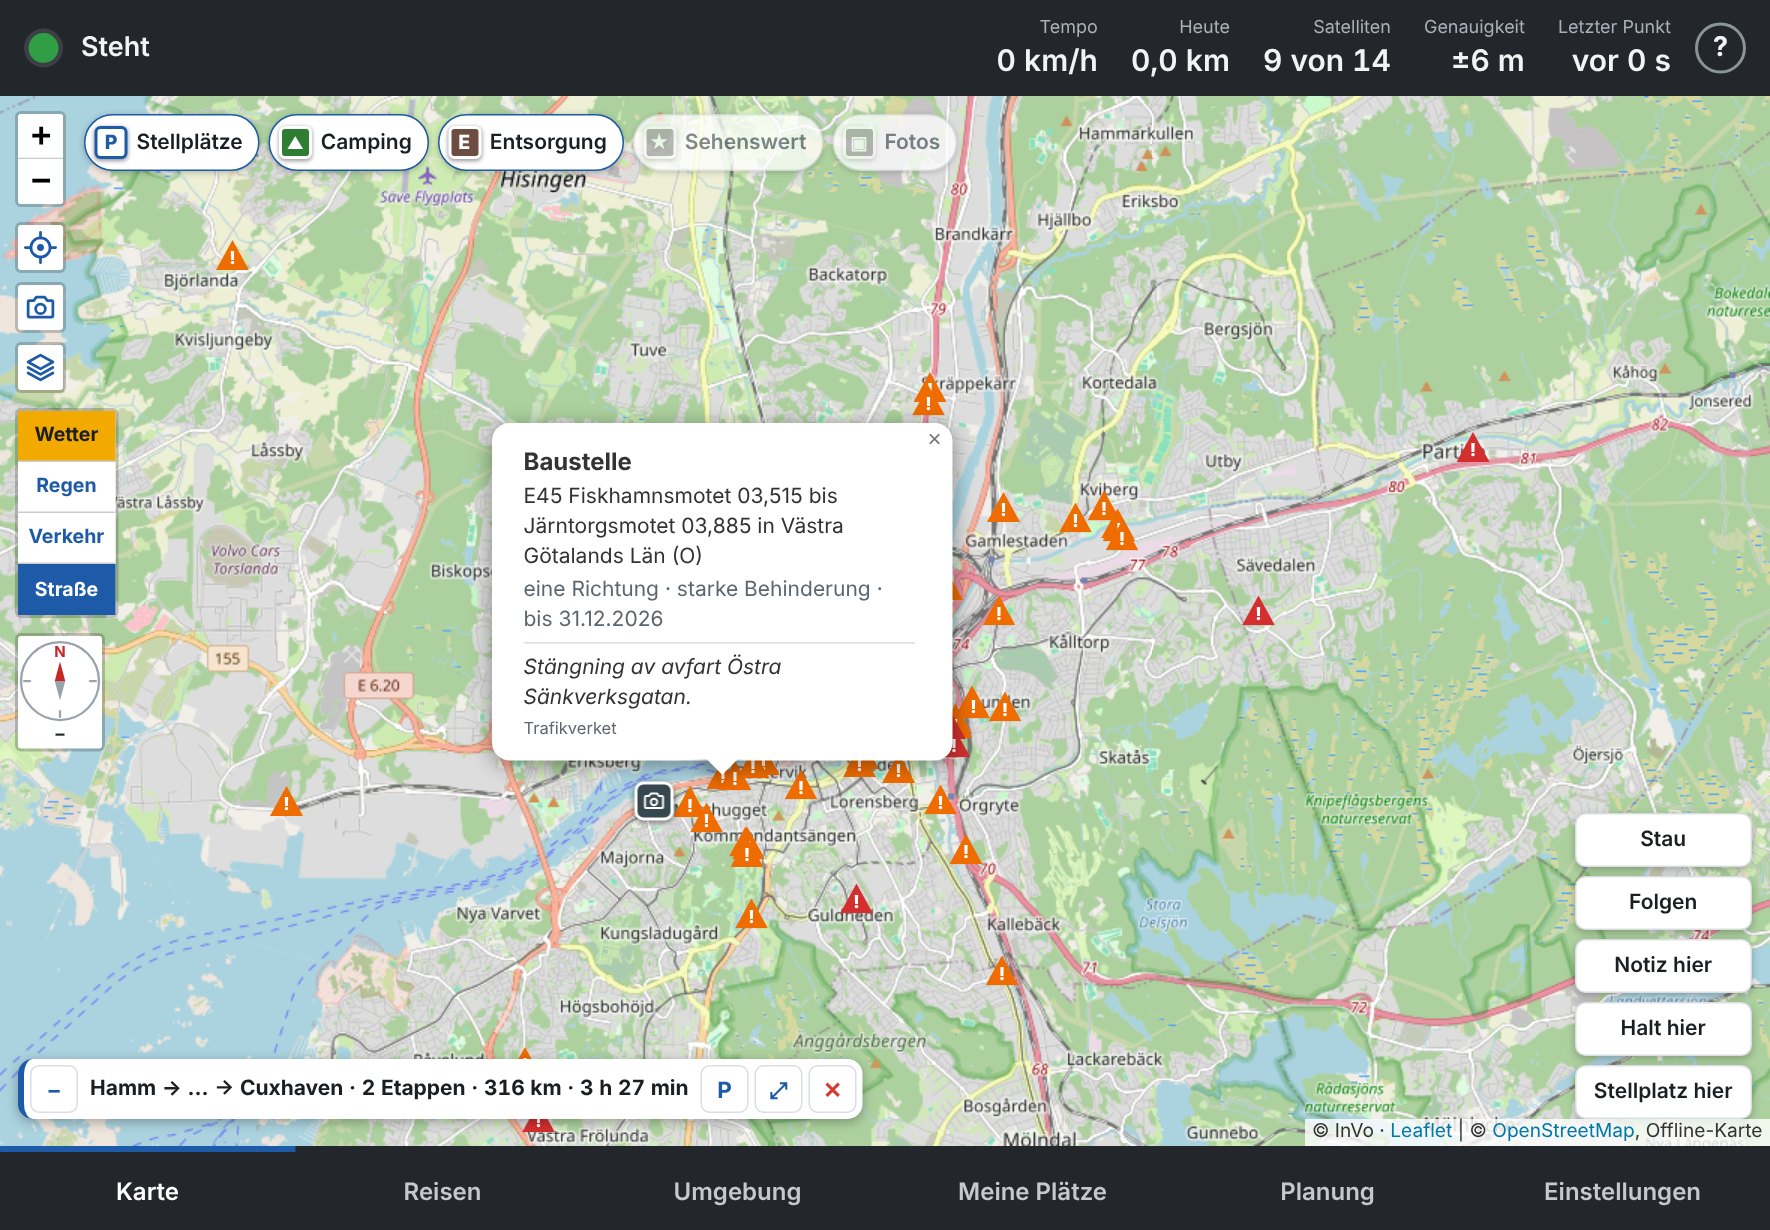
Task: Open the help question mark icon
Action: coord(1720,47)
